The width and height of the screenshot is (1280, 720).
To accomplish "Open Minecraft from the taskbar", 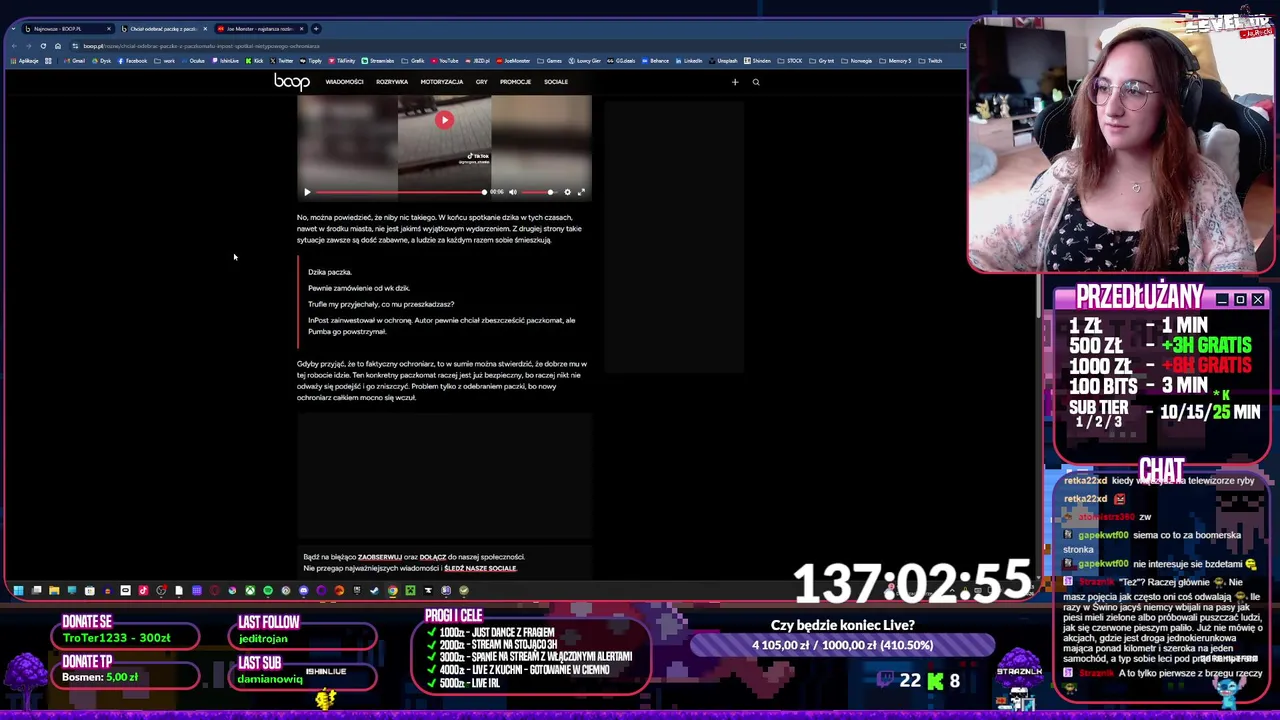I will coord(410,590).
